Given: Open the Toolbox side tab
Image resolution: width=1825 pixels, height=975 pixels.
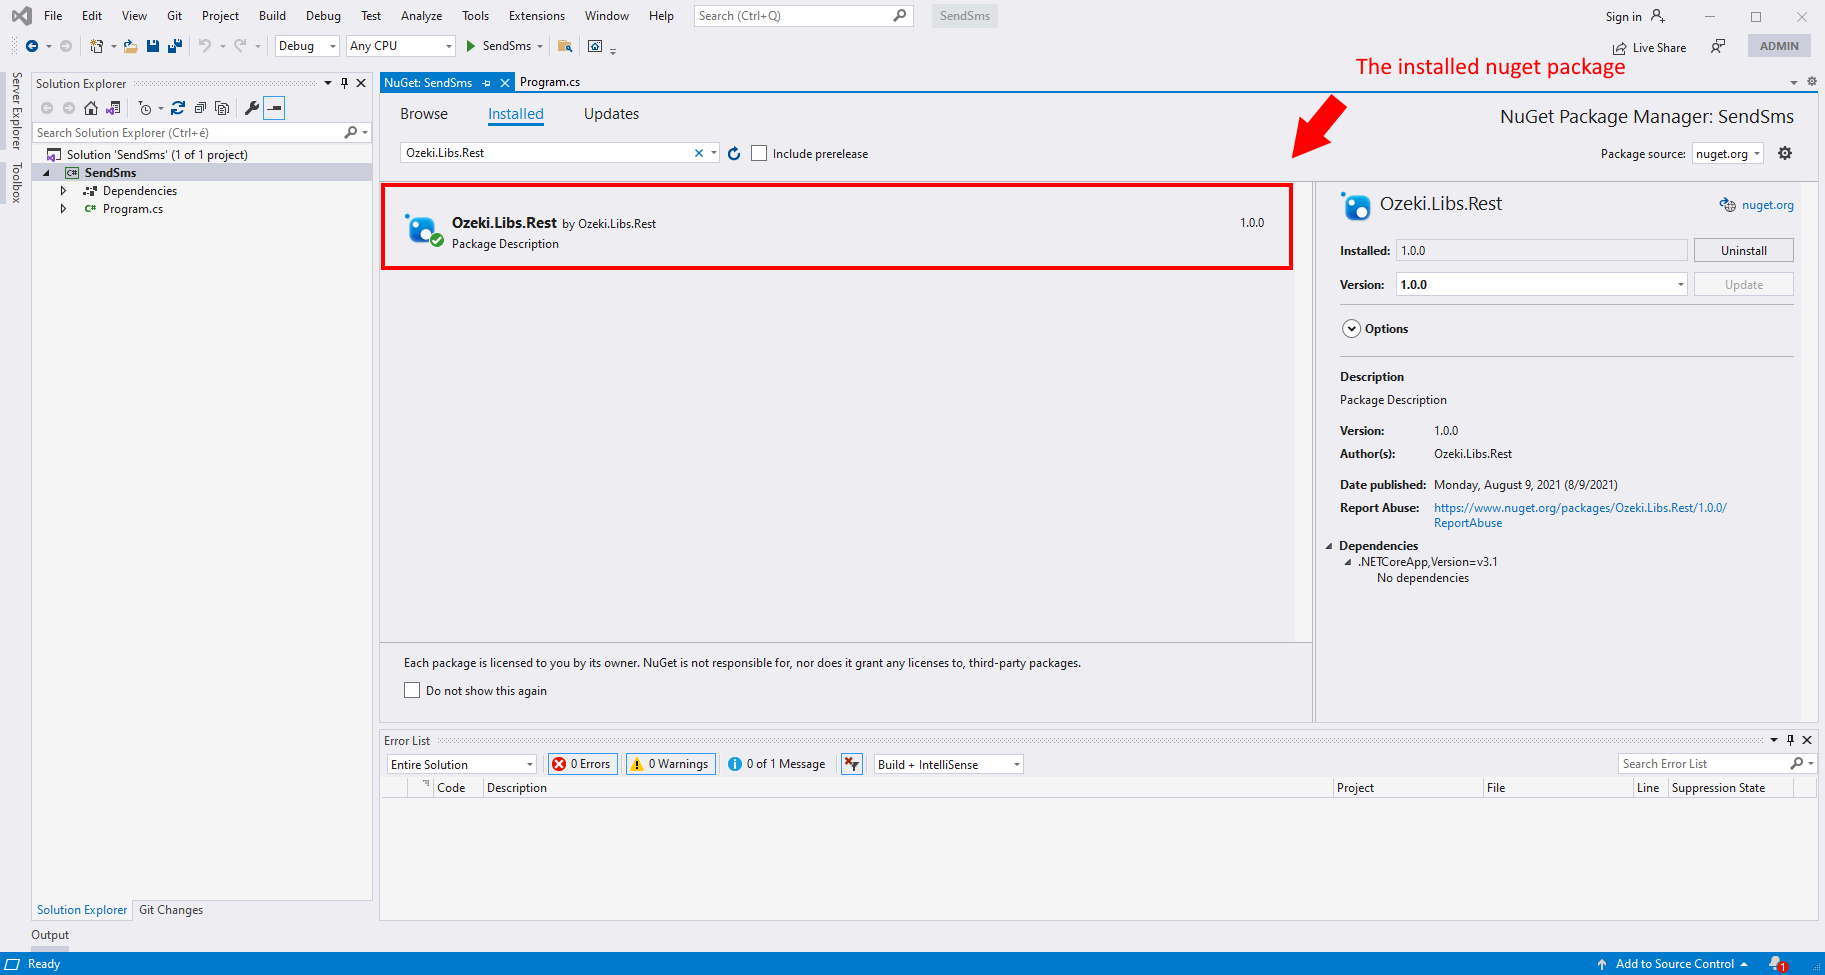Looking at the screenshot, I should click(x=16, y=183).
